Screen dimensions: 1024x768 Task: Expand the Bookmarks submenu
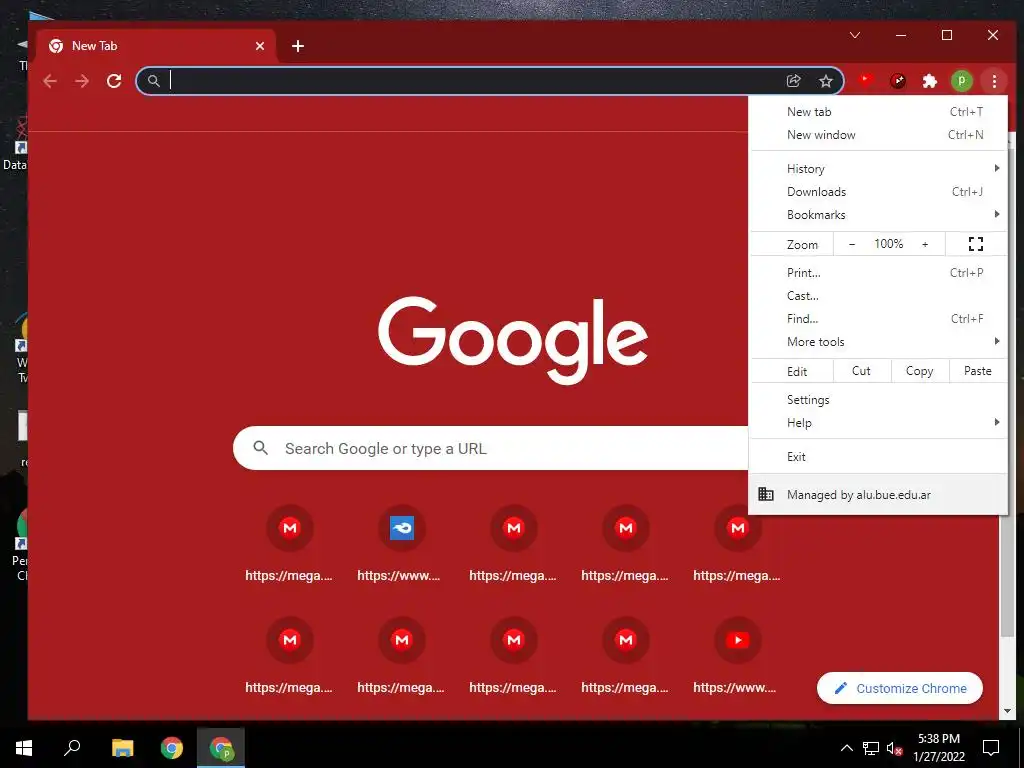click(x=878, y=214)
